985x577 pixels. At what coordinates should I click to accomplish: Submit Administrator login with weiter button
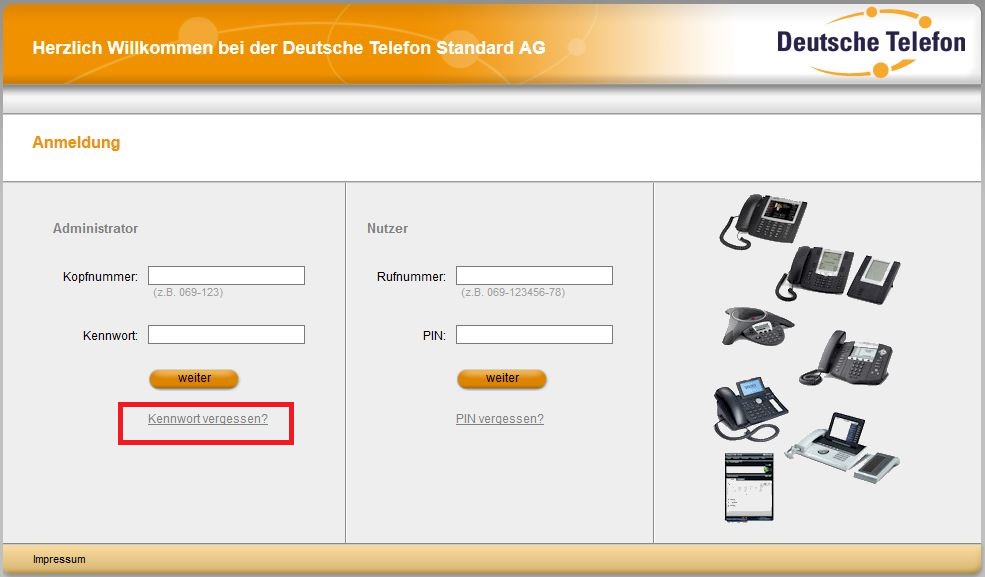(194, 379)
